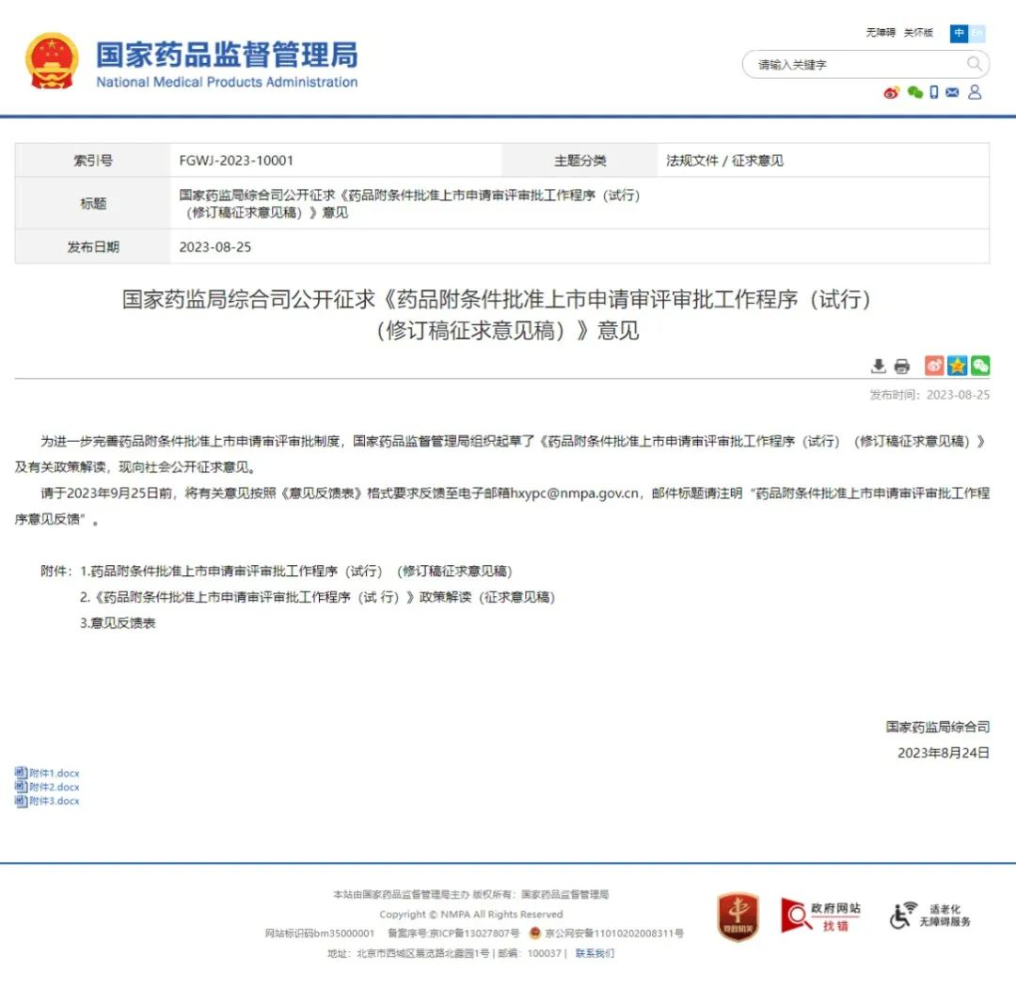Click the download icon under the article title
Image resolution: width=1017 pixels, height=983 pixels.
pos(878,366)
